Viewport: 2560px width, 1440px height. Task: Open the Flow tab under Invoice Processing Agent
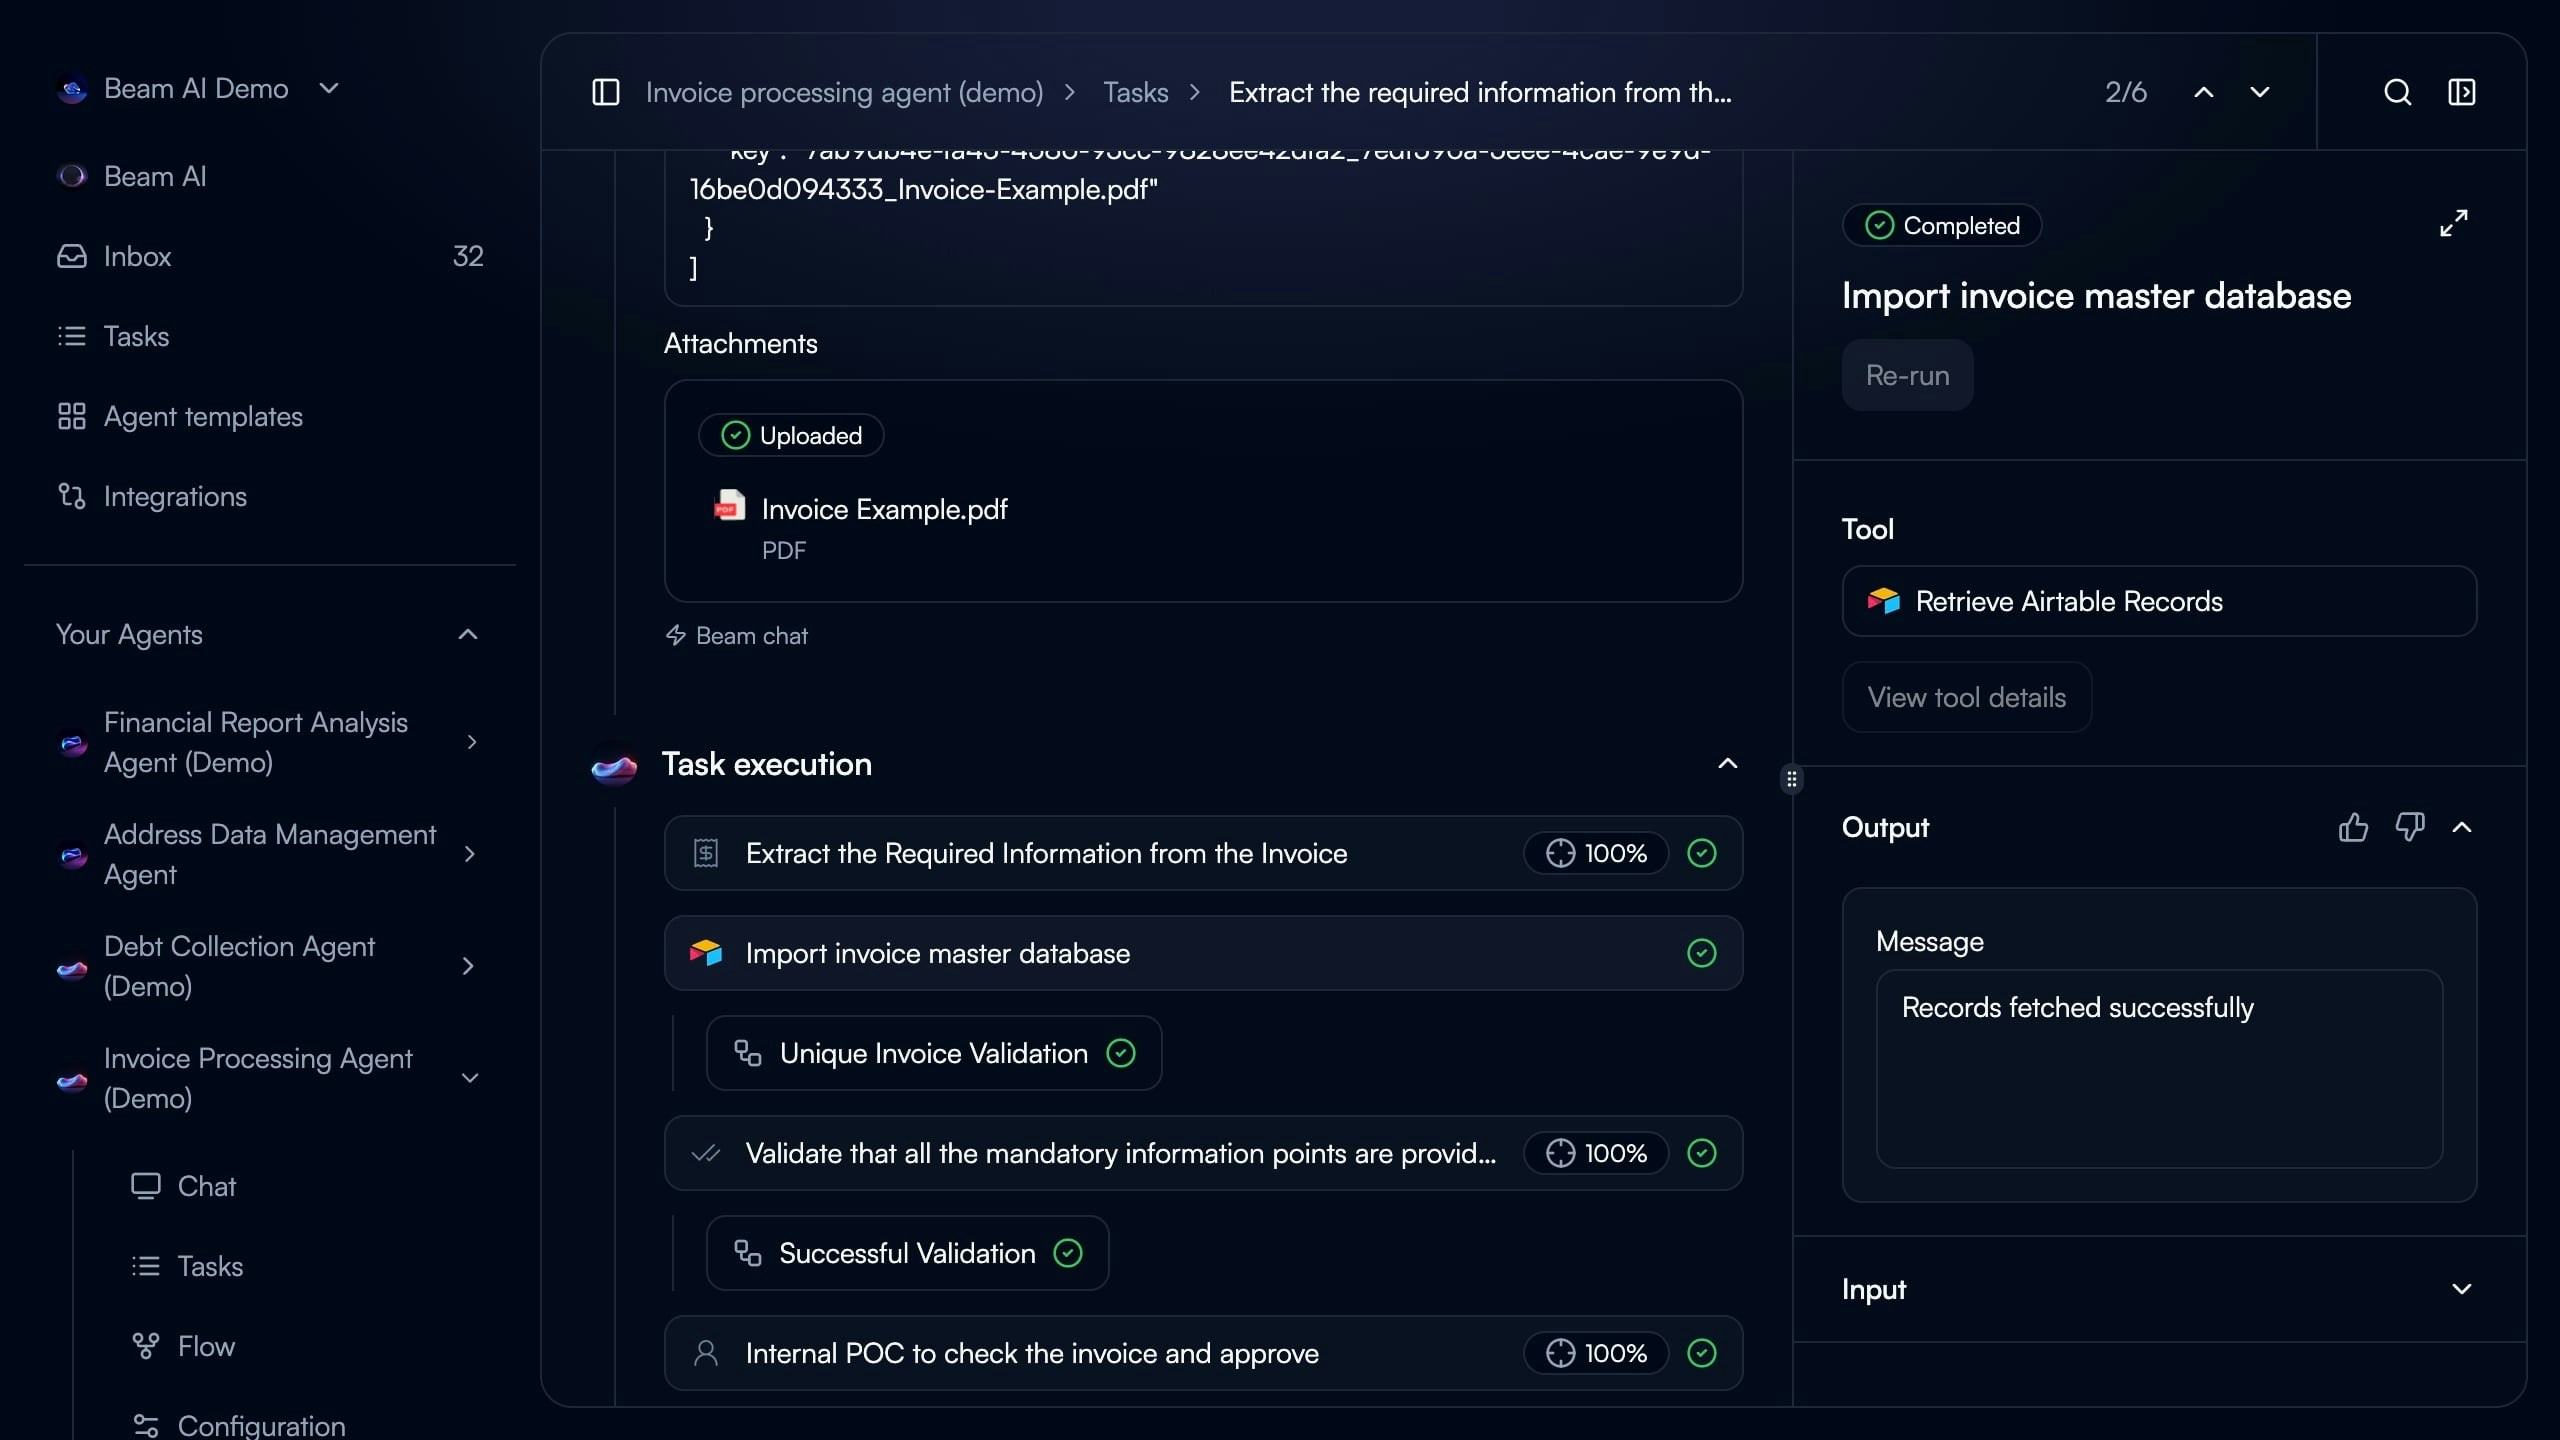point(206,1346)
